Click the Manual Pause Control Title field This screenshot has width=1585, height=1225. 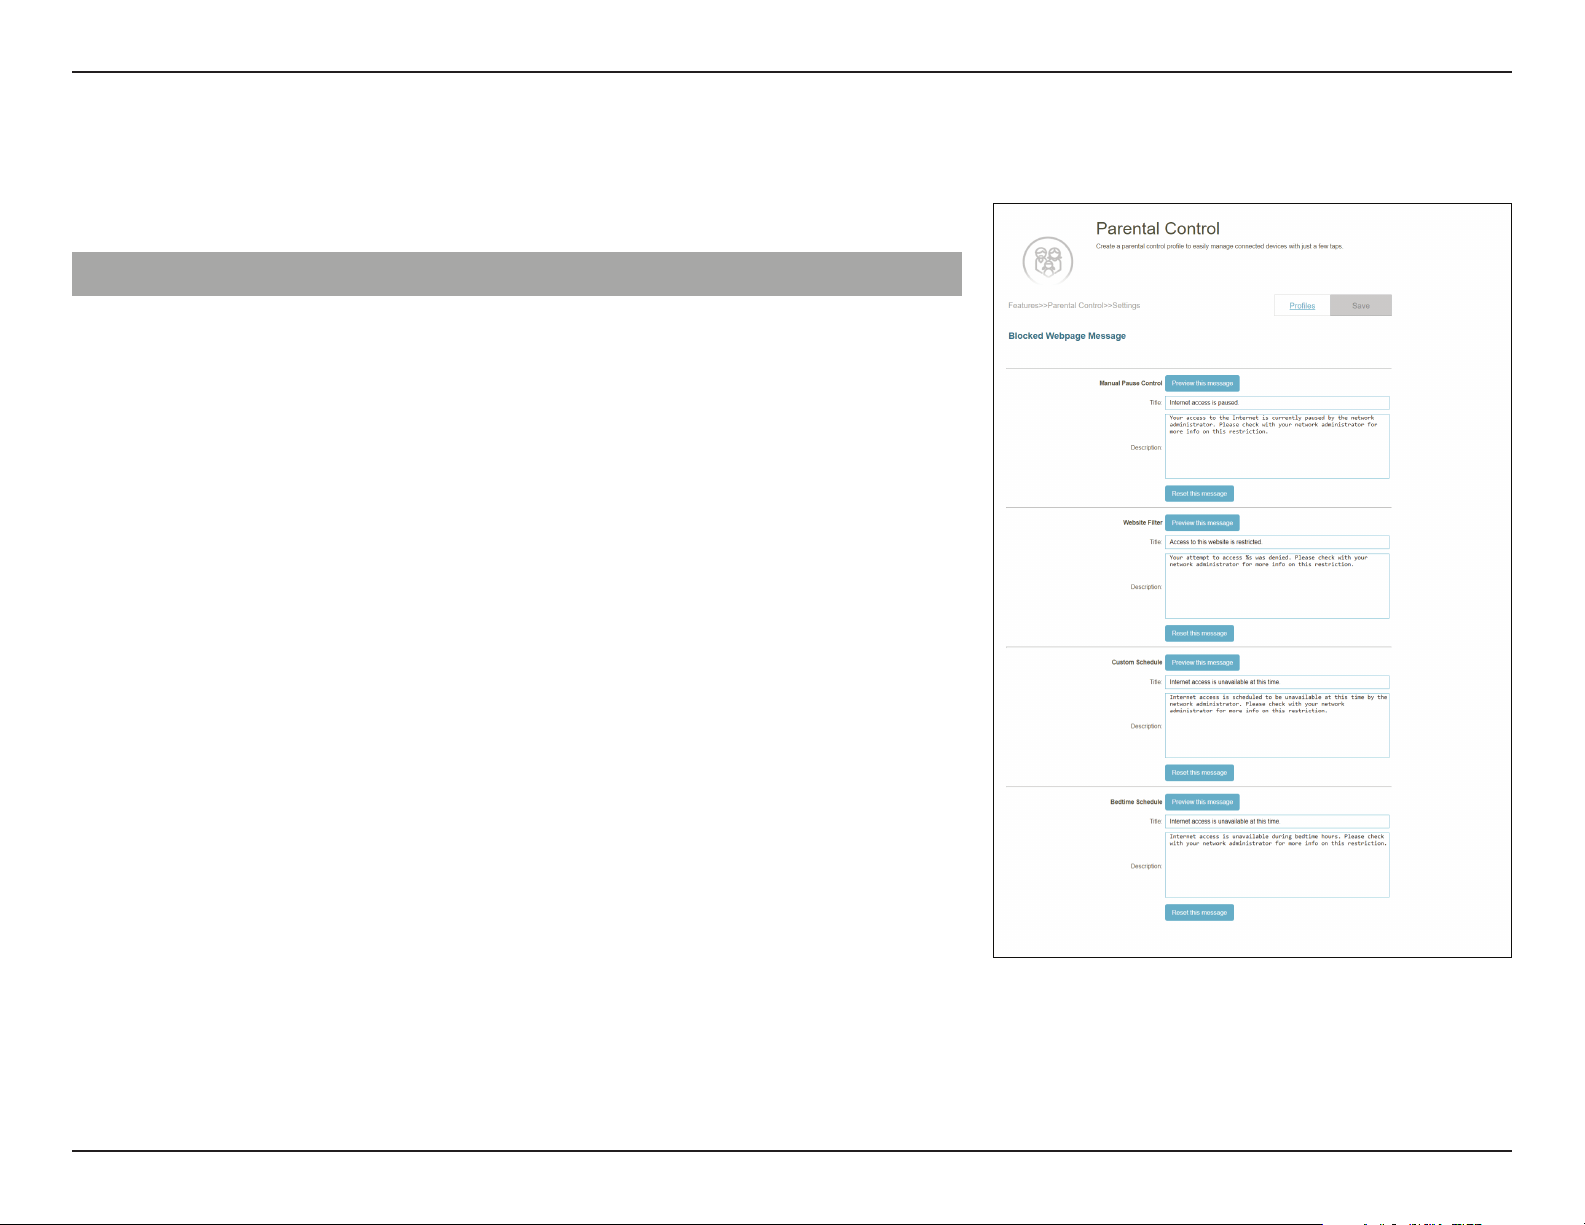[1277, 403]
